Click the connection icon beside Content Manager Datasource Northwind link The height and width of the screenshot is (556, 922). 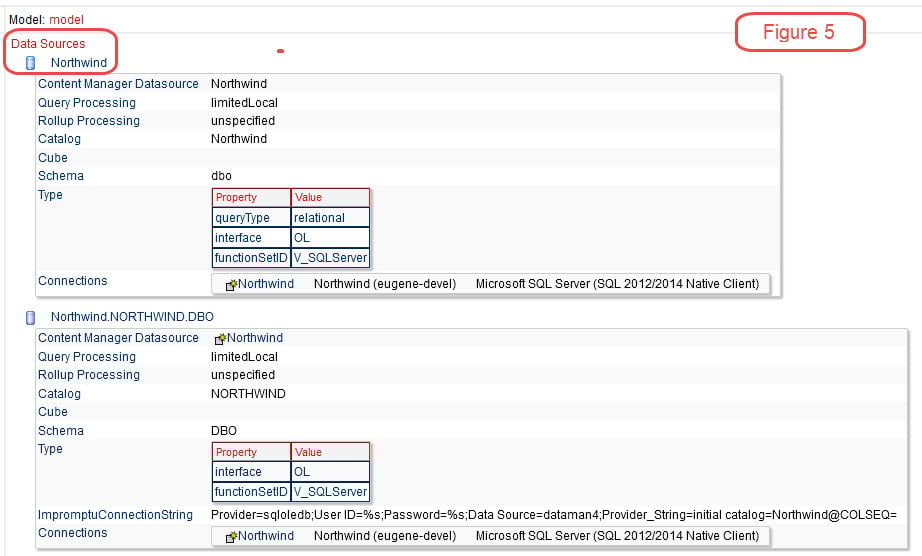point(221,339)
